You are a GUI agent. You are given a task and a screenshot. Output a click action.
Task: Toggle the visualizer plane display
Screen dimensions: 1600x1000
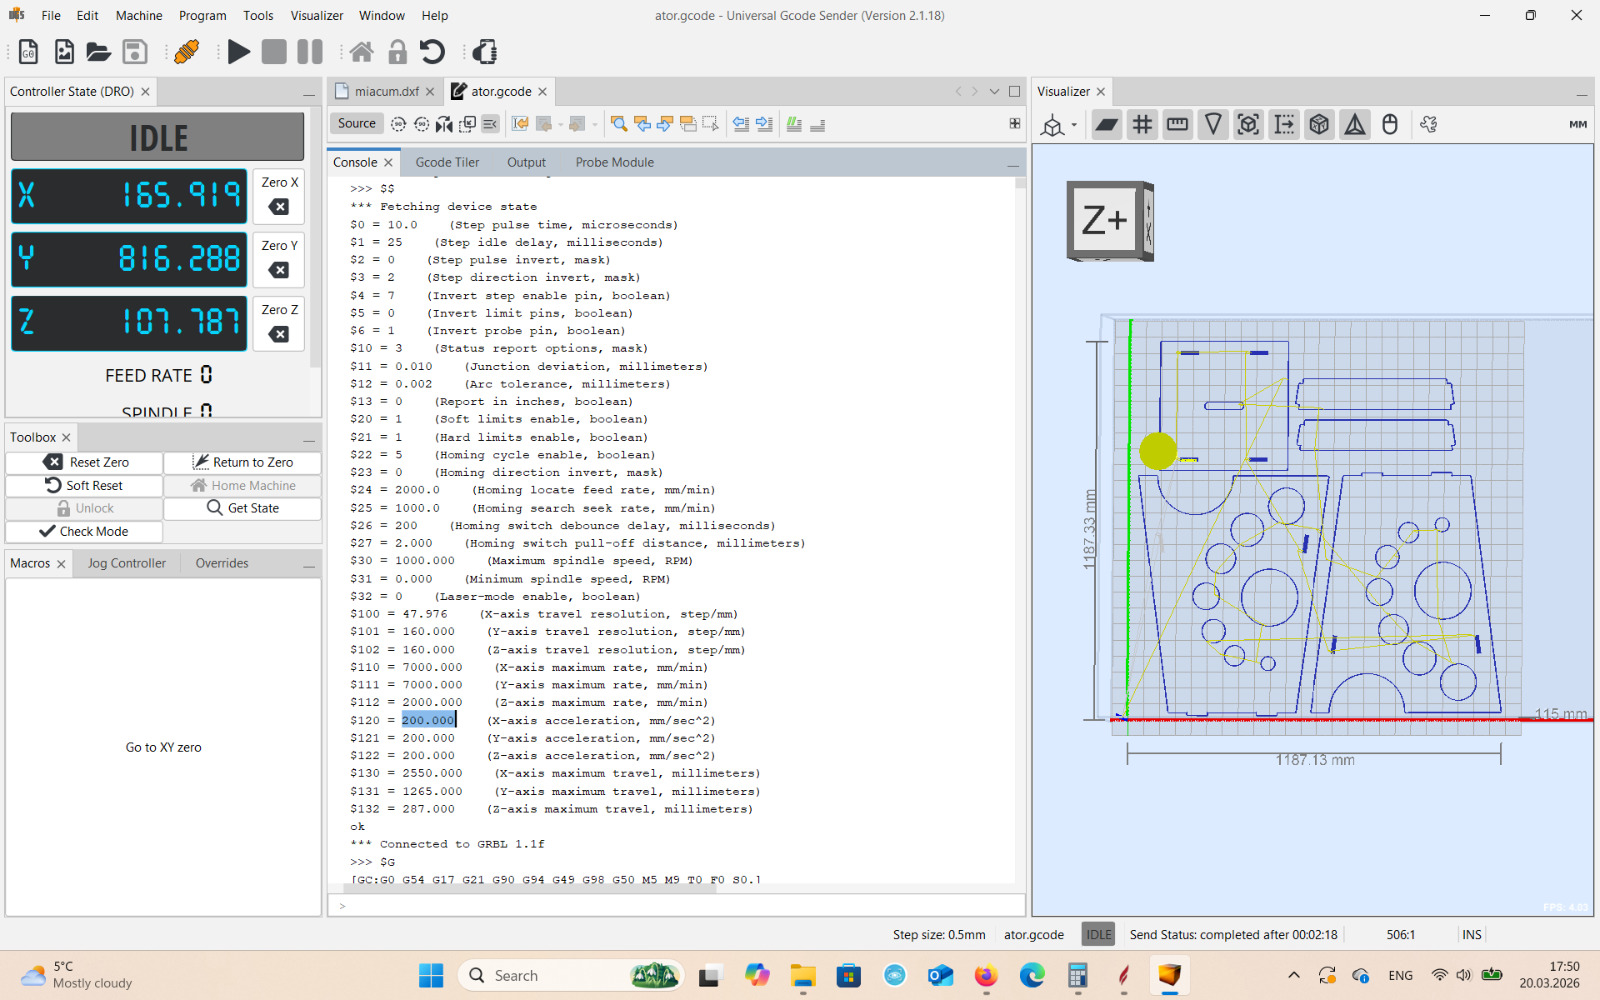click(x=1106, y=124)
